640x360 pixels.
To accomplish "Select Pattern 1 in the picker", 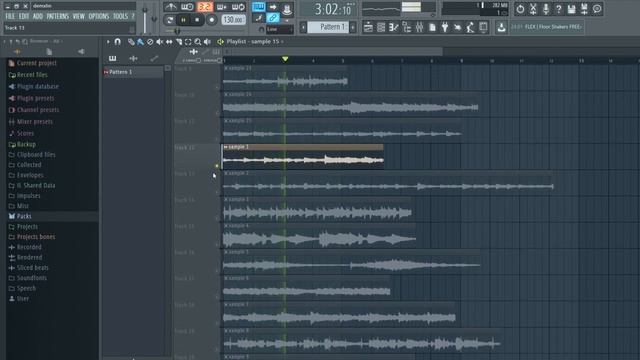I will [x=133, y=72].
